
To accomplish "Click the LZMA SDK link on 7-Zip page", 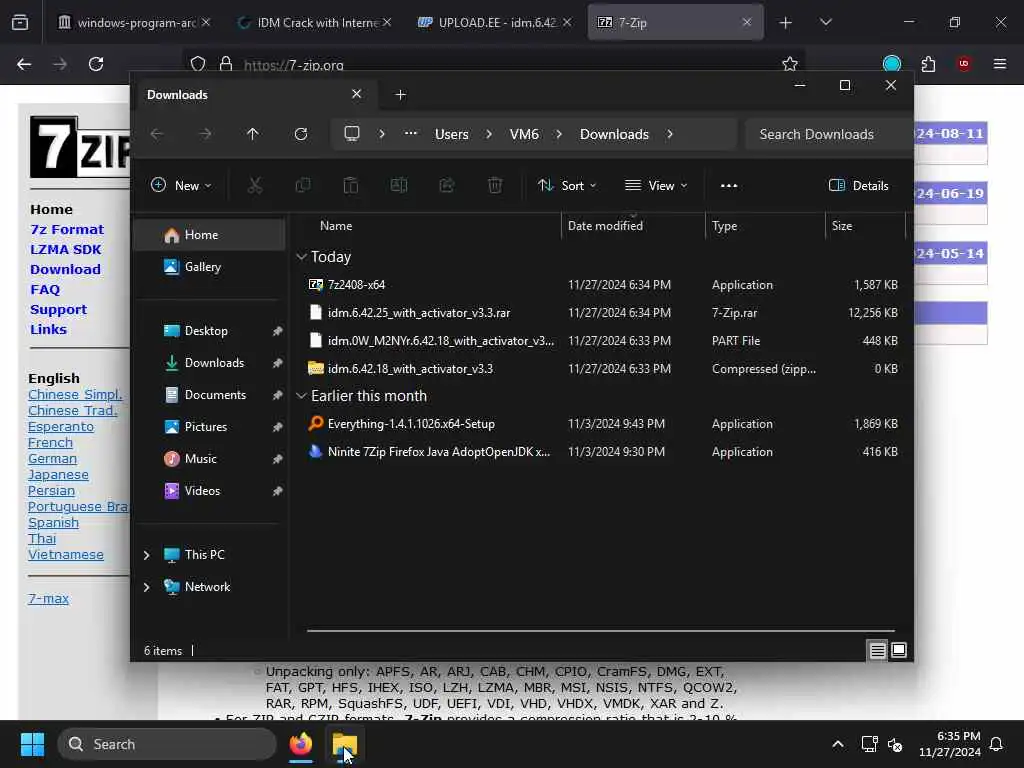I will tap(65, 249).
